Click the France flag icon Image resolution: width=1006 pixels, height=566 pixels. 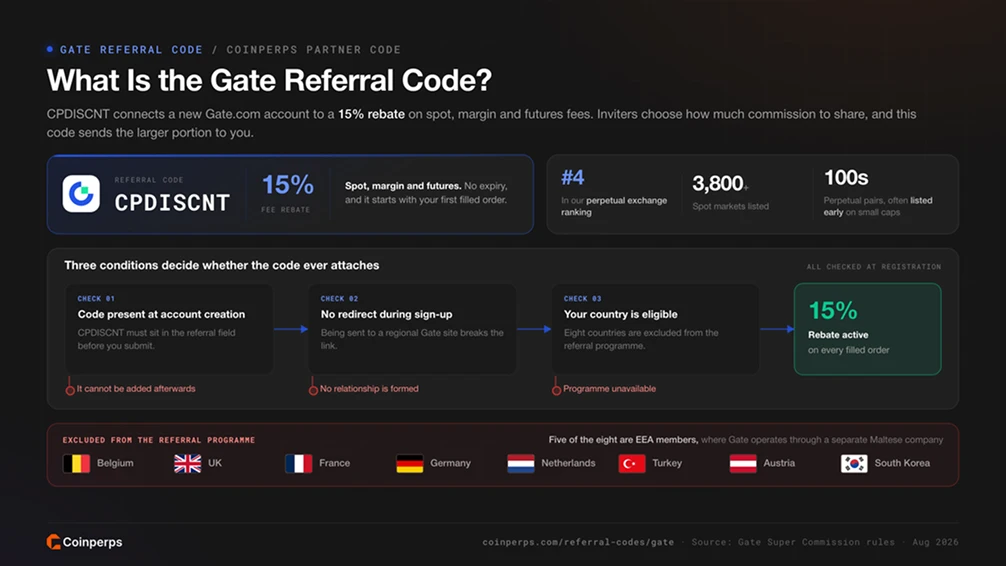point(298,463)
